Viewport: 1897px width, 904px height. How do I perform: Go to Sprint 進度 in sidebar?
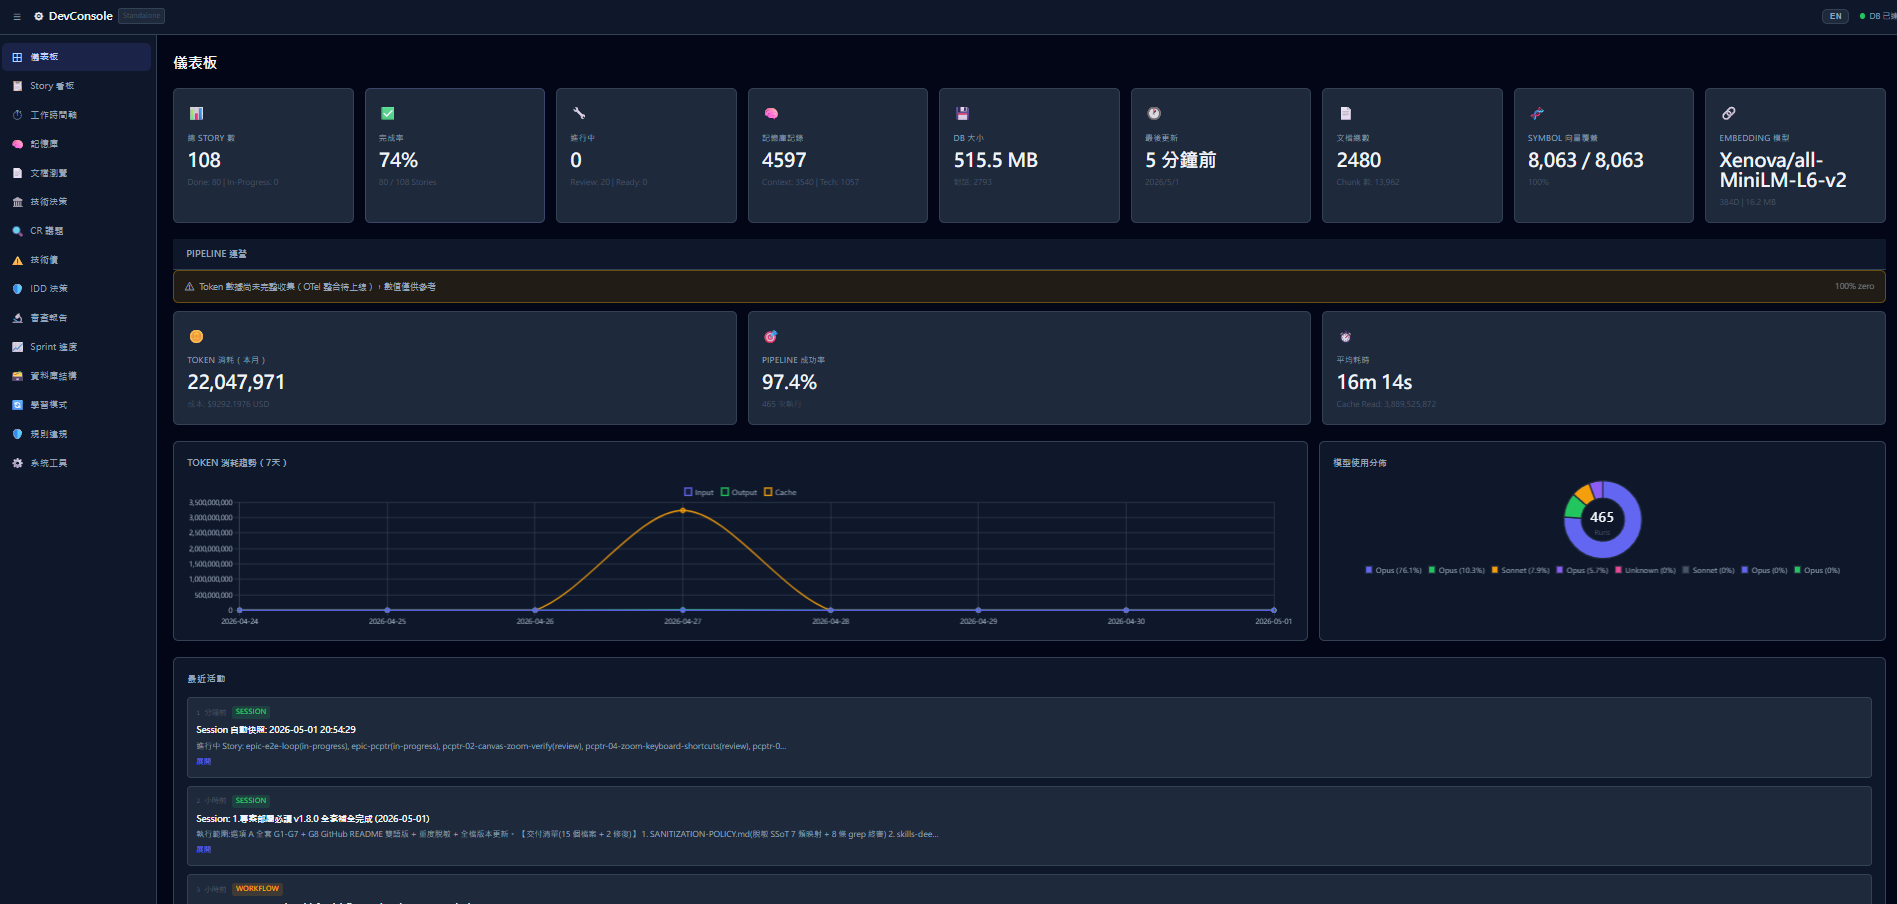click(x=77, y=347)
